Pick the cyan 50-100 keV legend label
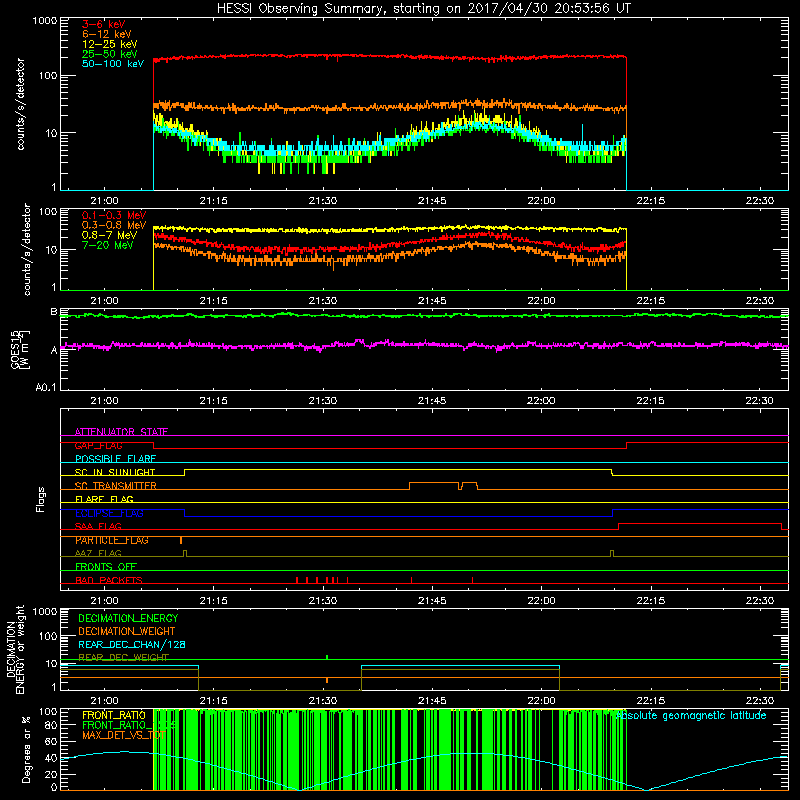The image size is (800, 800). pos(113,64)
